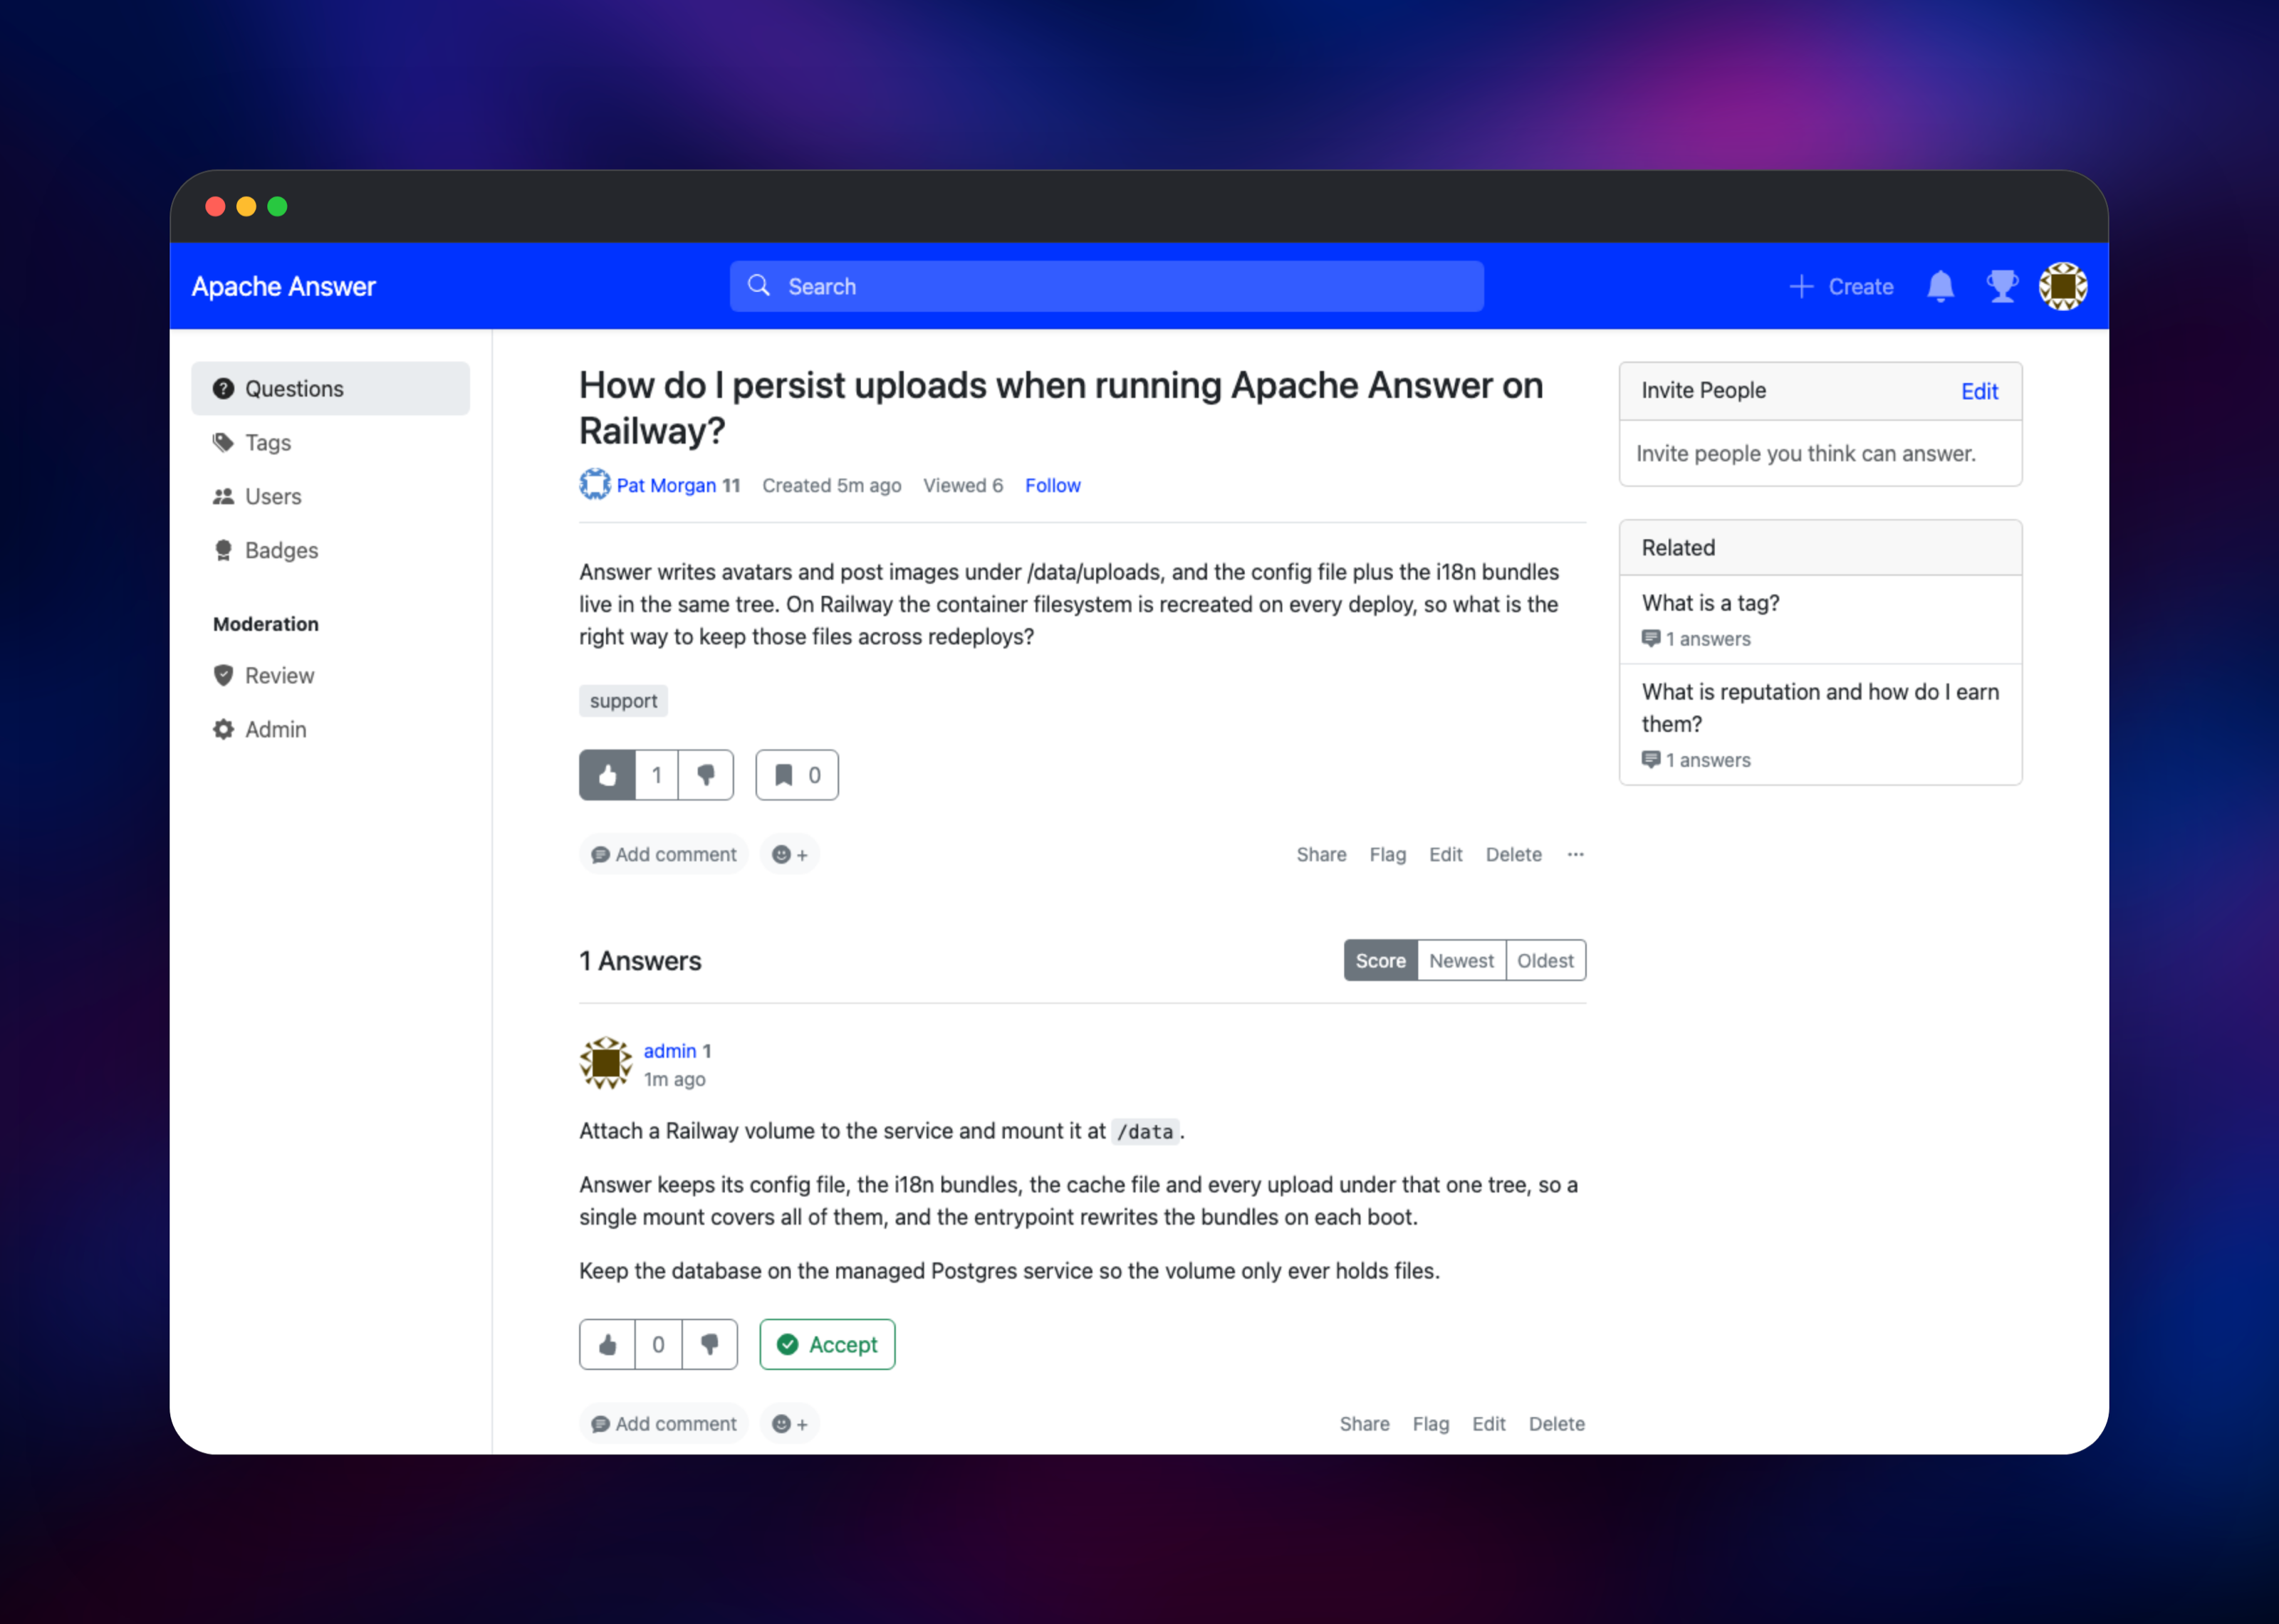Open Review under Moderation
The image size is (2279, 1624).
(330, 676)
